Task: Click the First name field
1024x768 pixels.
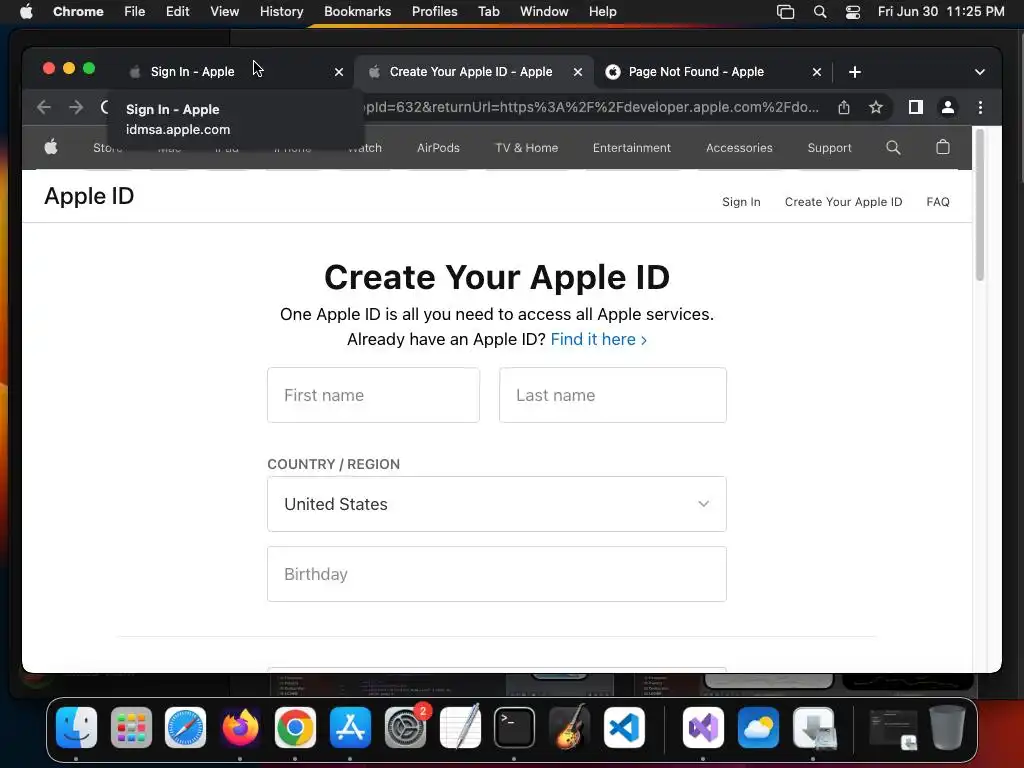Action: pos(374,395)
